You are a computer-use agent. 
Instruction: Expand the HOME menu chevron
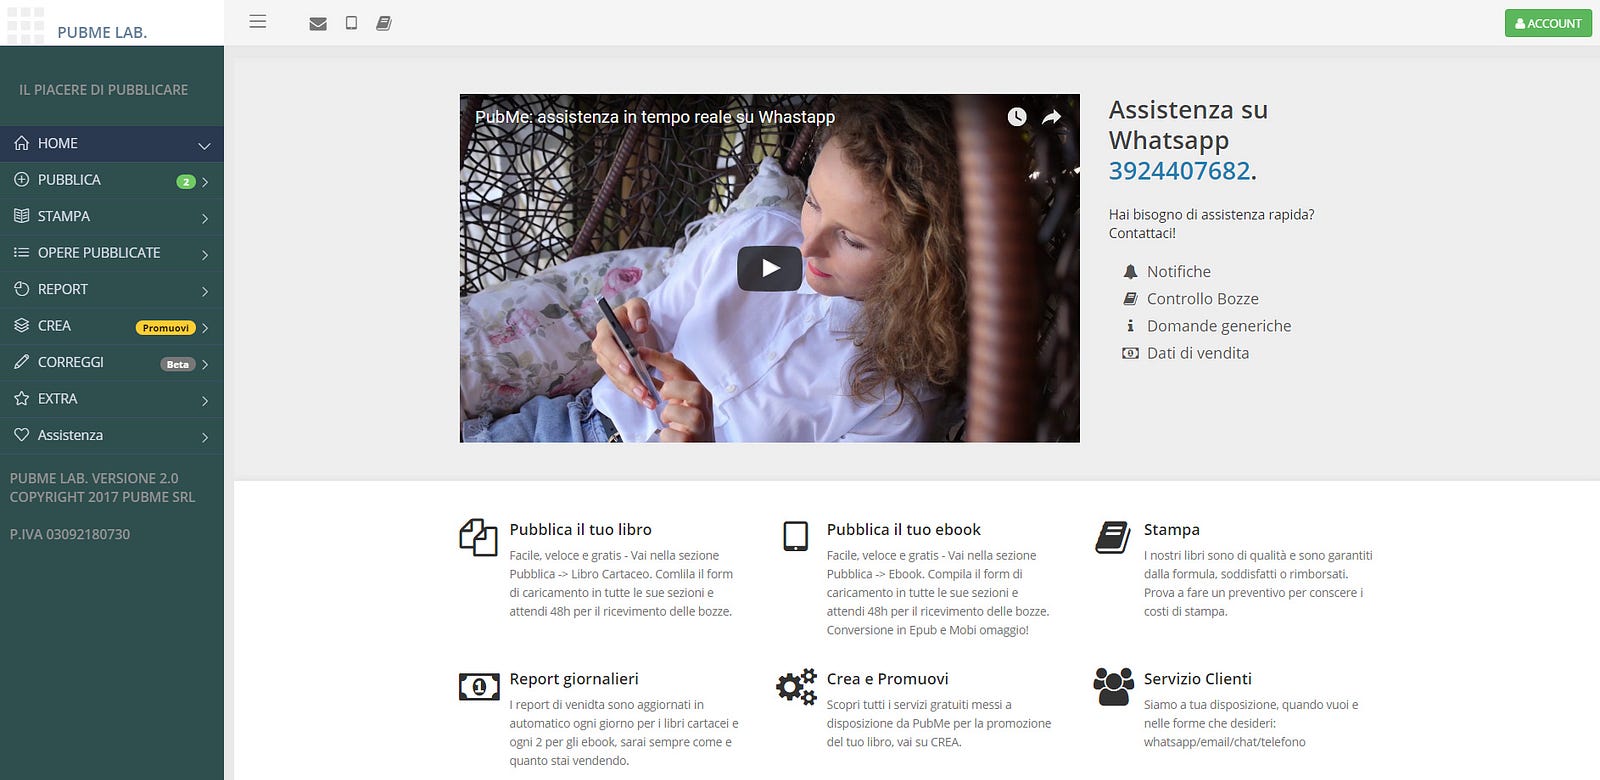point(204,146)
